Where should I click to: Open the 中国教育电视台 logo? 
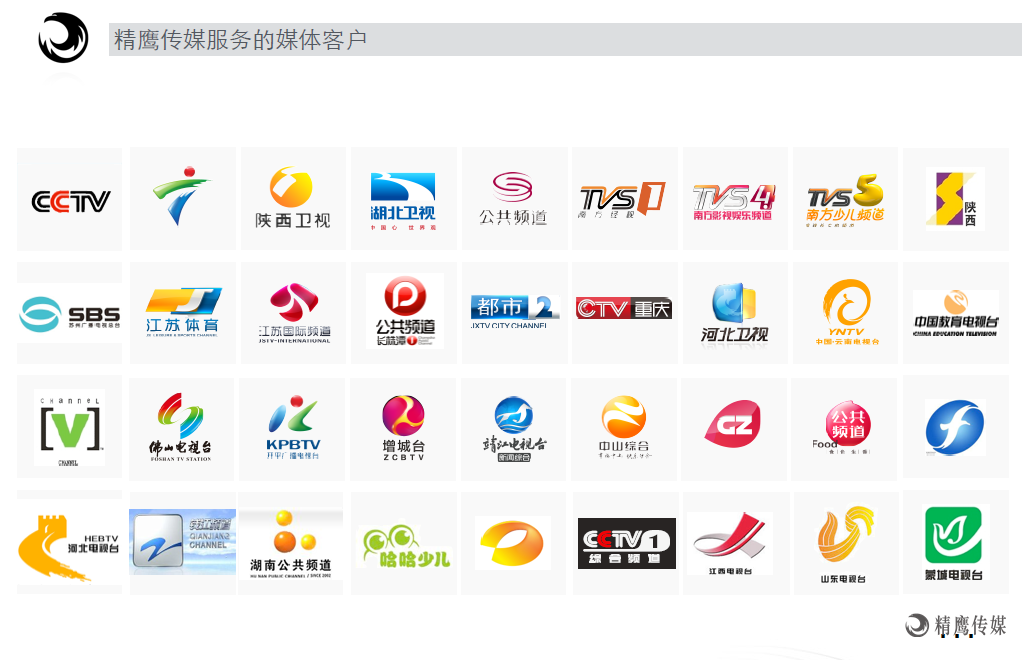click(x=956, y=313)
